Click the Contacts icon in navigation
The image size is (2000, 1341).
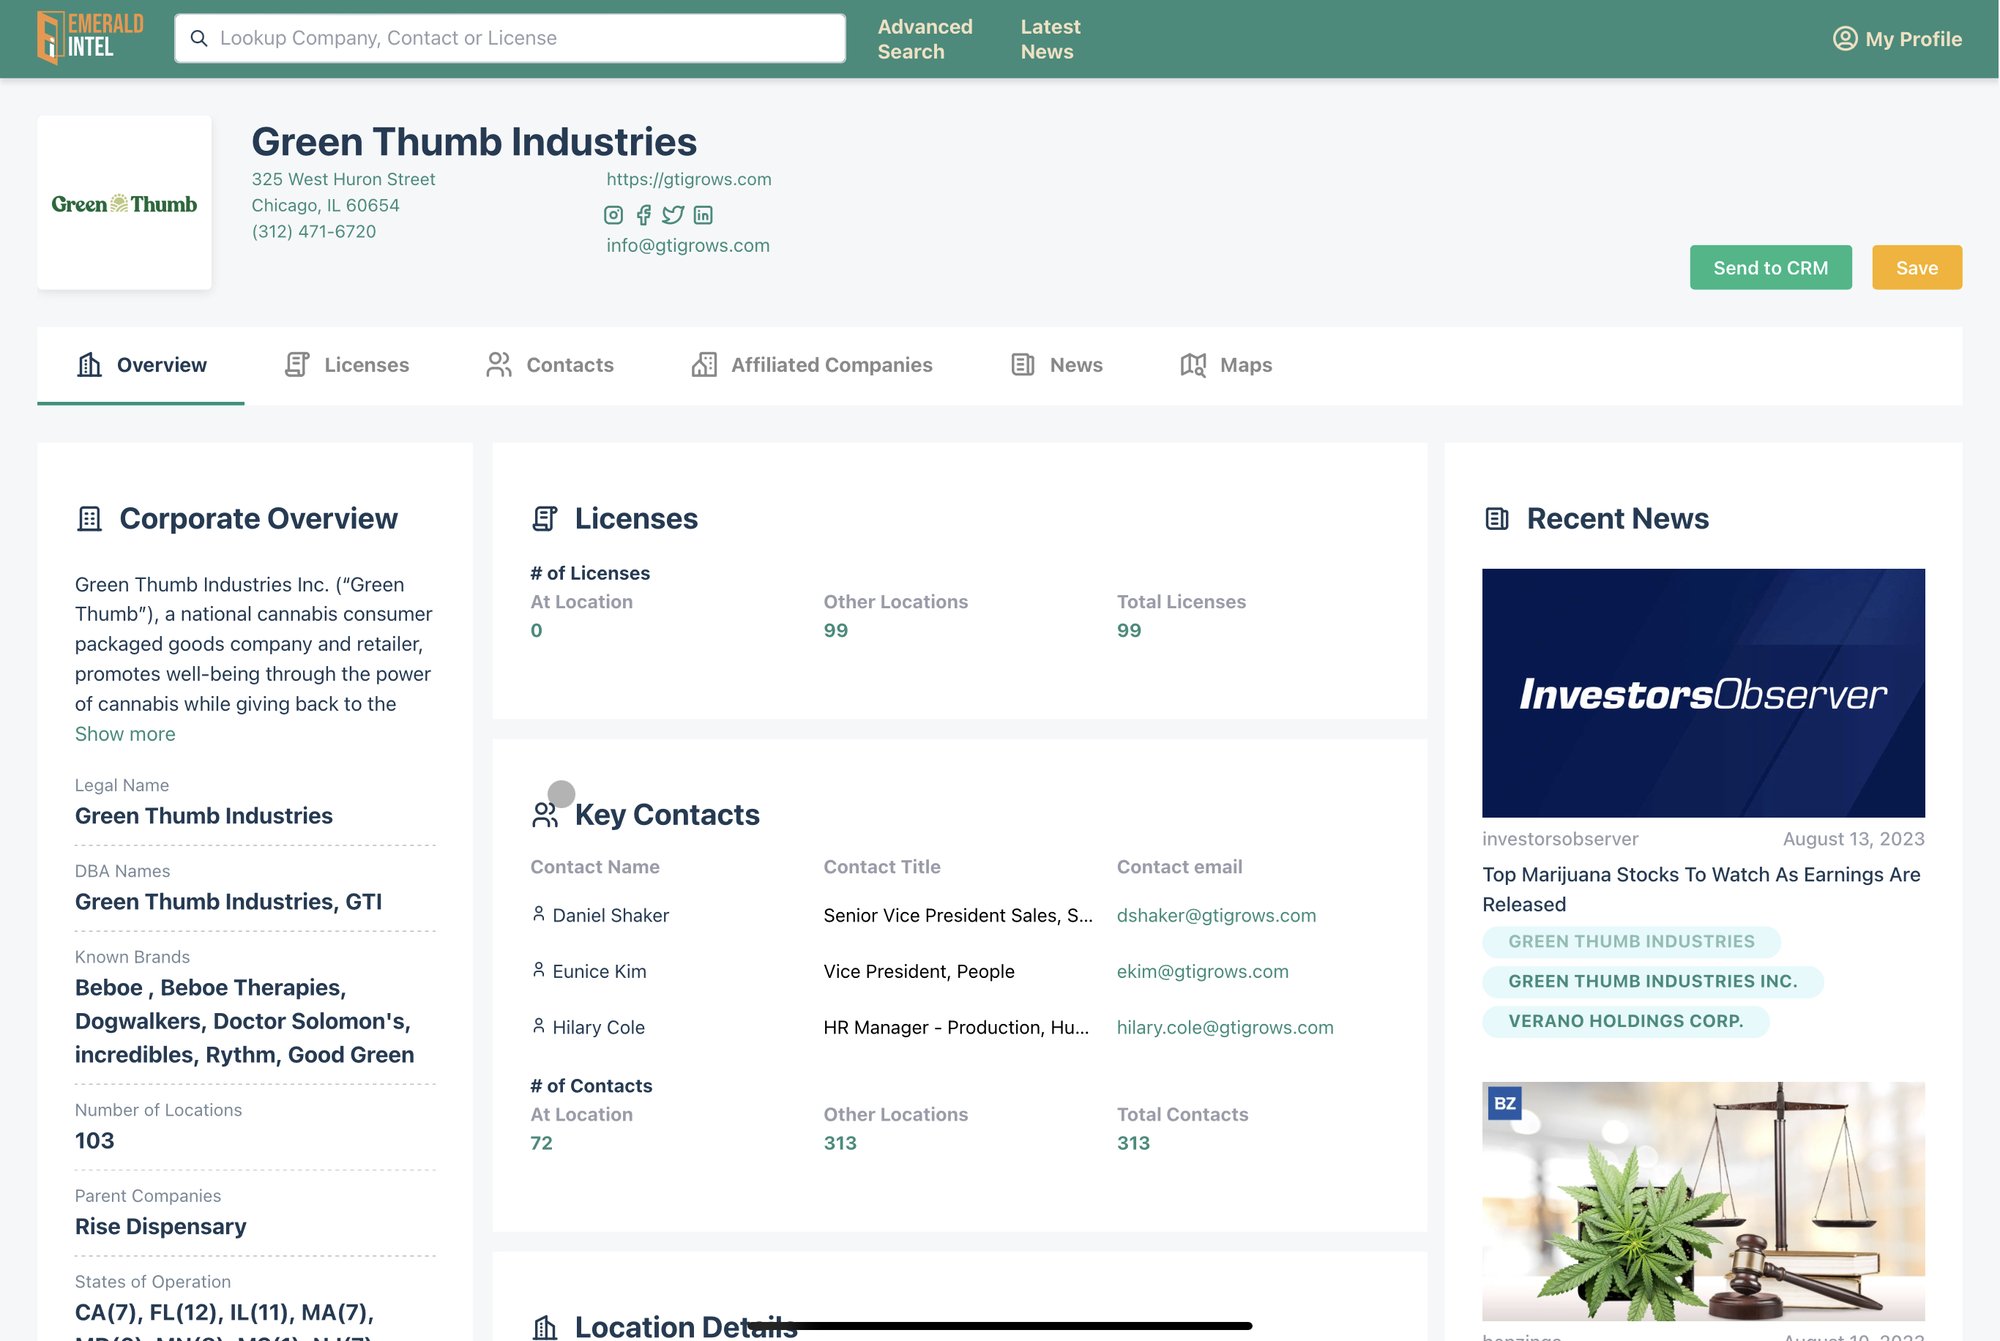click(x=497, y=364)
